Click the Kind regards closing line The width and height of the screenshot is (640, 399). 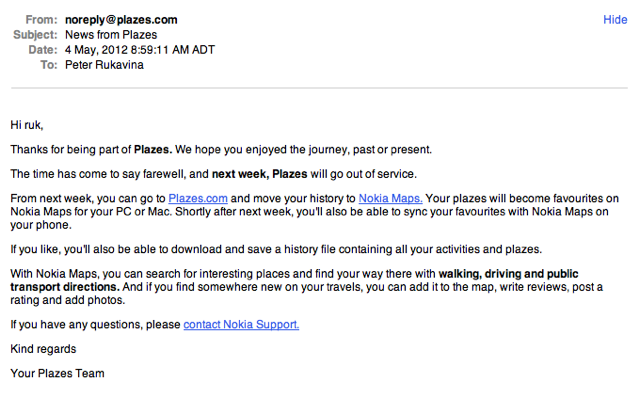tap(43, 349)
